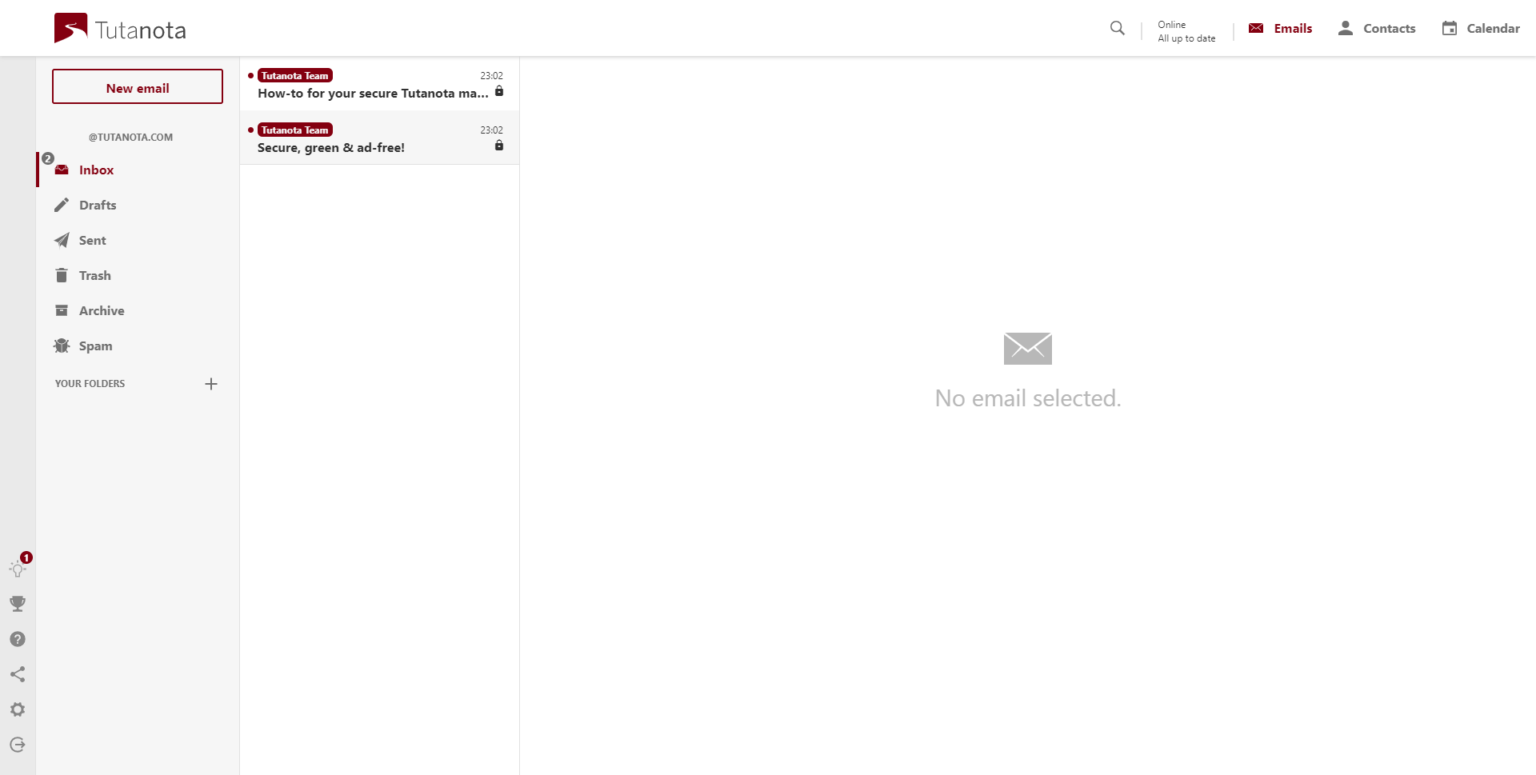This screenshot has height=775, width=1536.
Task: Open the search magnifier icon
Action: 1117,28
